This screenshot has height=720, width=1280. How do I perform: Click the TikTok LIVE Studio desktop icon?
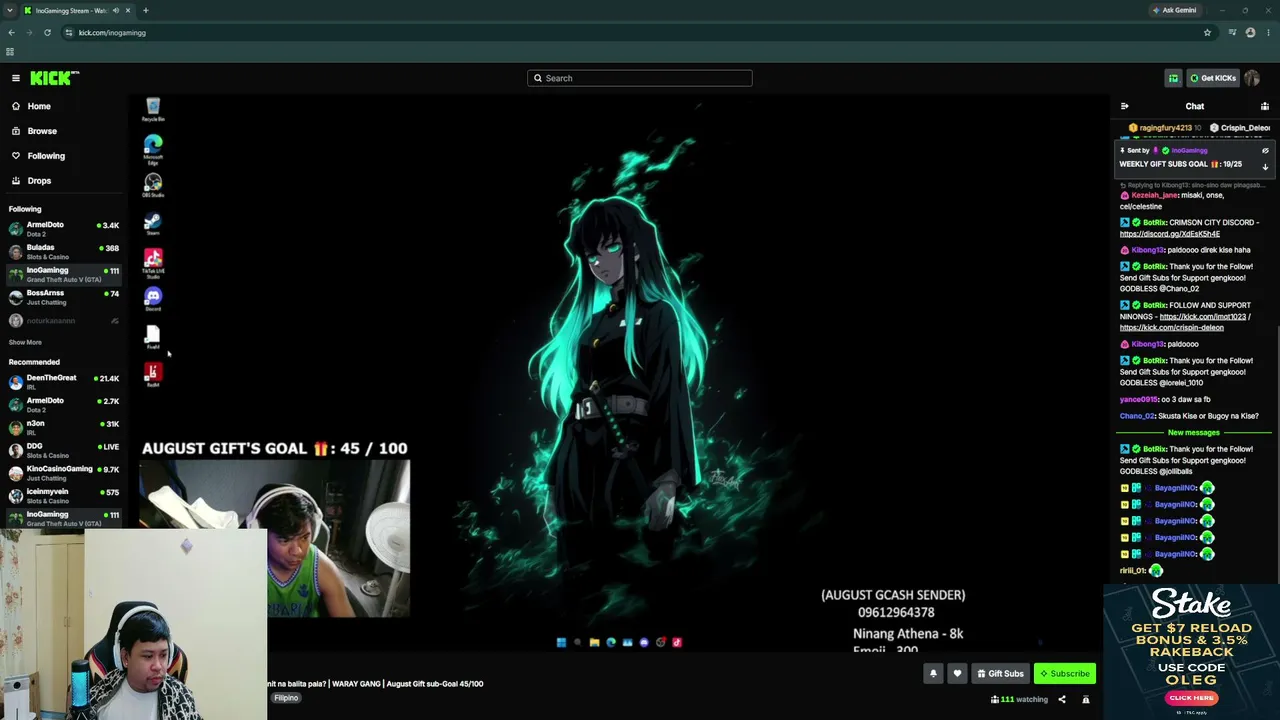pos(153,263)
